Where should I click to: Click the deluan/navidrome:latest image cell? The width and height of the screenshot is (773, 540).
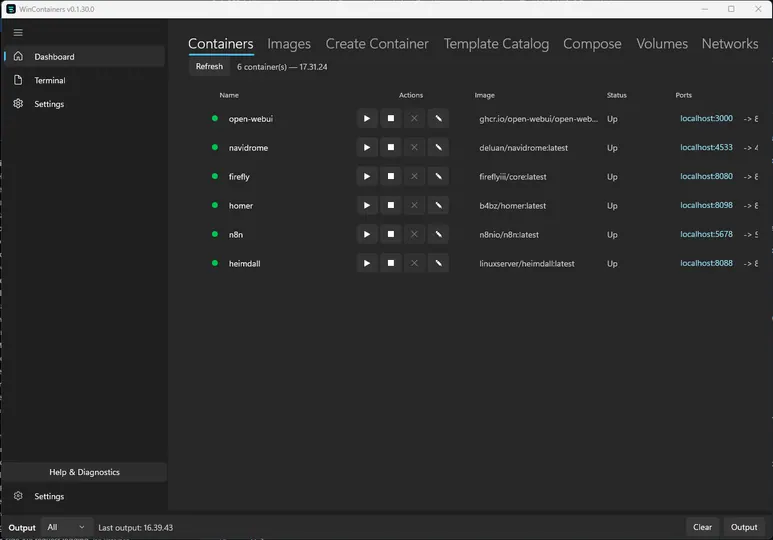[524, 148]
